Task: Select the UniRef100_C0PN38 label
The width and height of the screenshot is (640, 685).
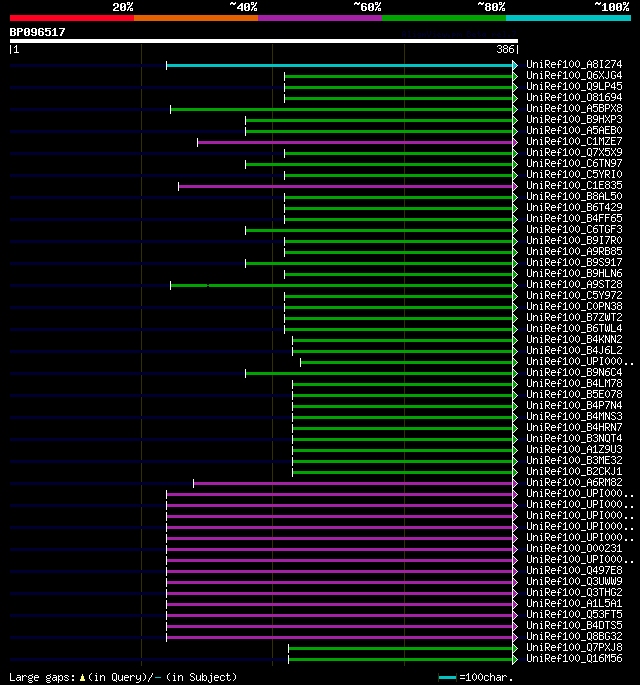Action: (574, 306)
